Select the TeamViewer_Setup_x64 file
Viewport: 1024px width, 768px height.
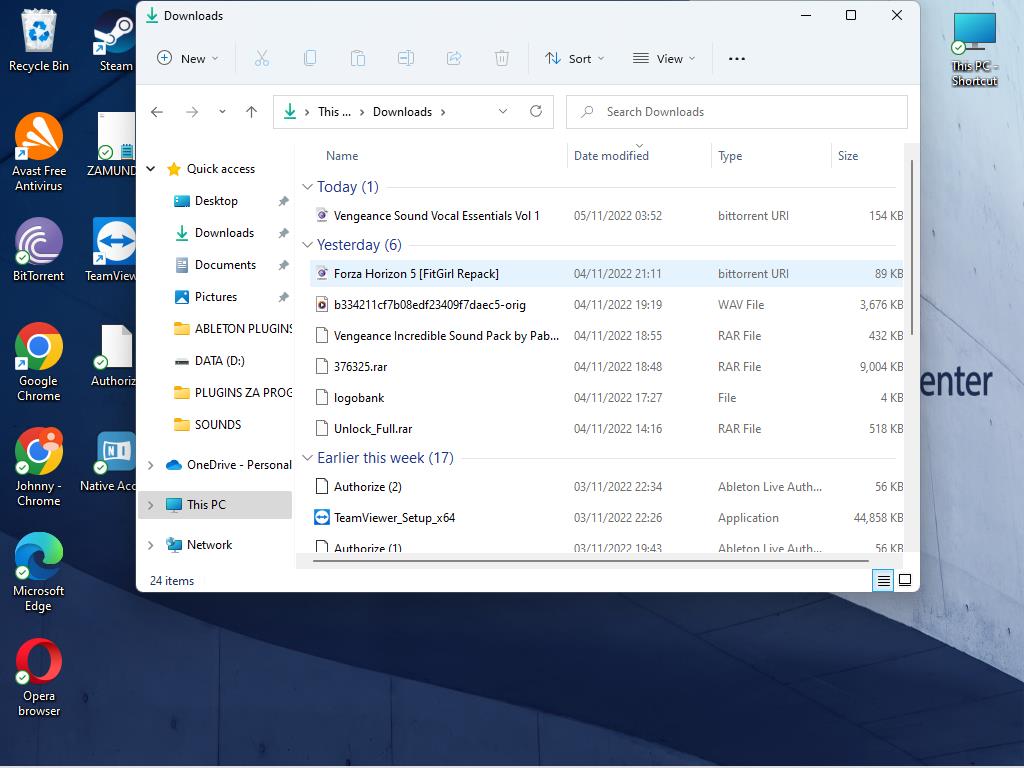point(394,518)
